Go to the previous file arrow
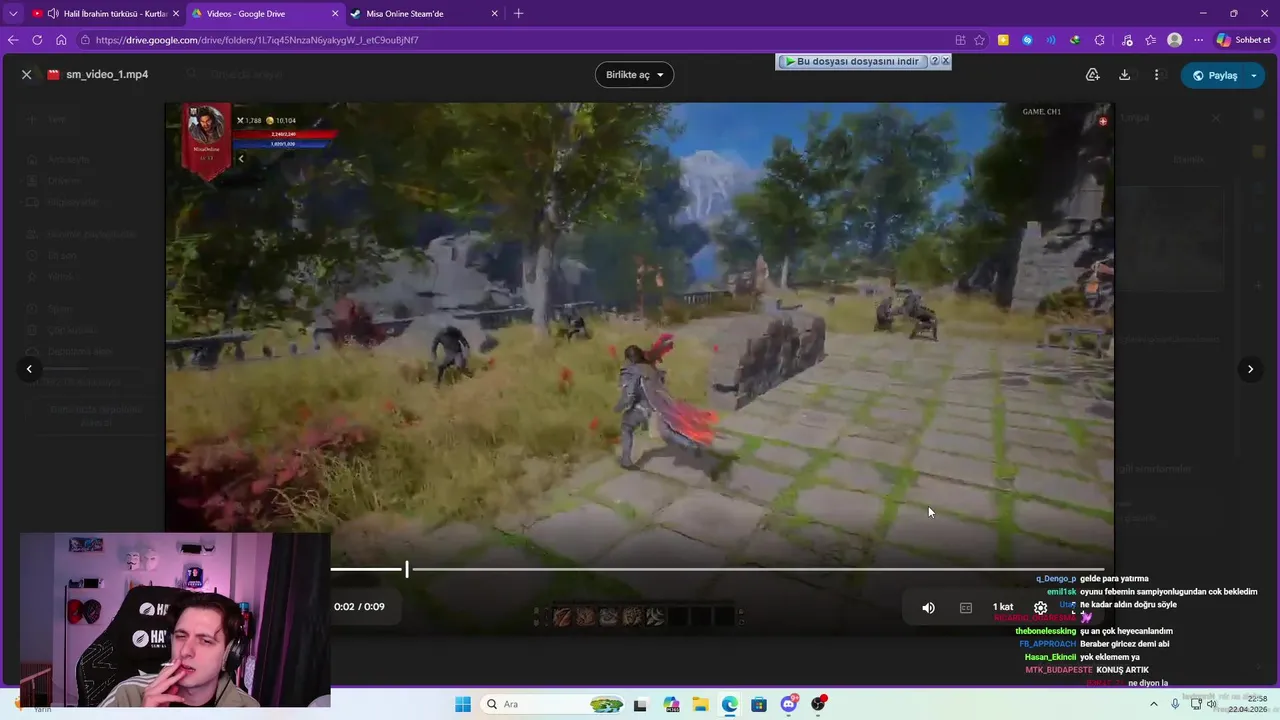The image size is (1280, 720). tap(29, 369)
